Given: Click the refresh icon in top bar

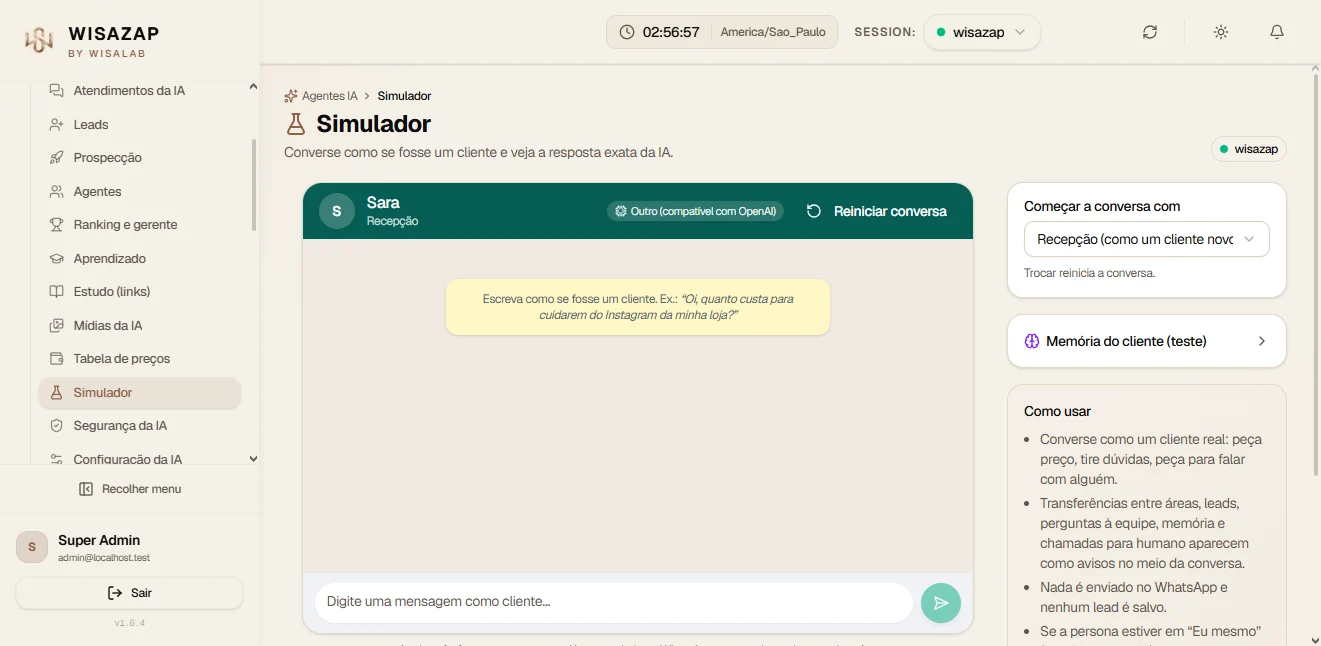Looking at the screenshot, I should point(1150,32).
